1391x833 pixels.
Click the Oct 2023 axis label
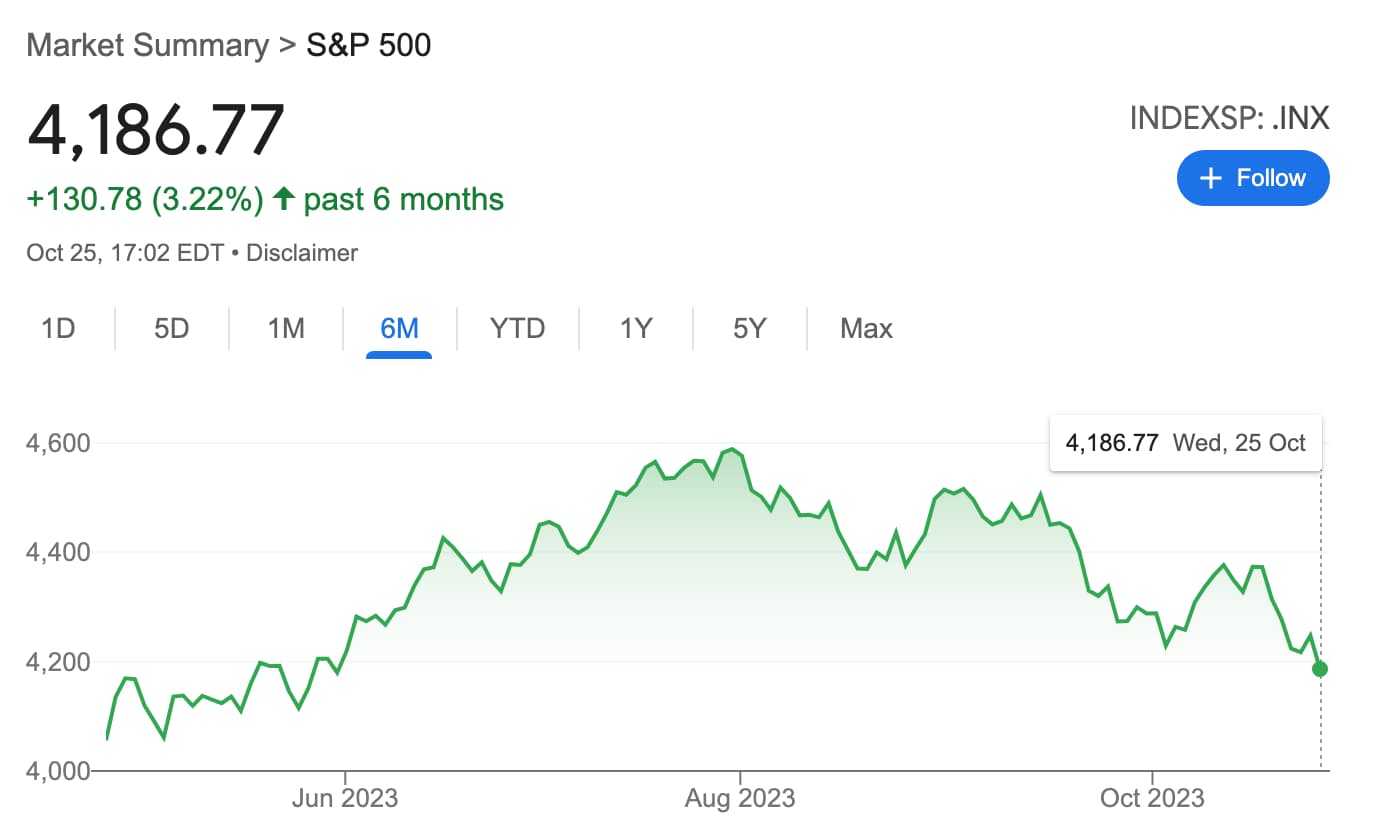[1151, 798]
